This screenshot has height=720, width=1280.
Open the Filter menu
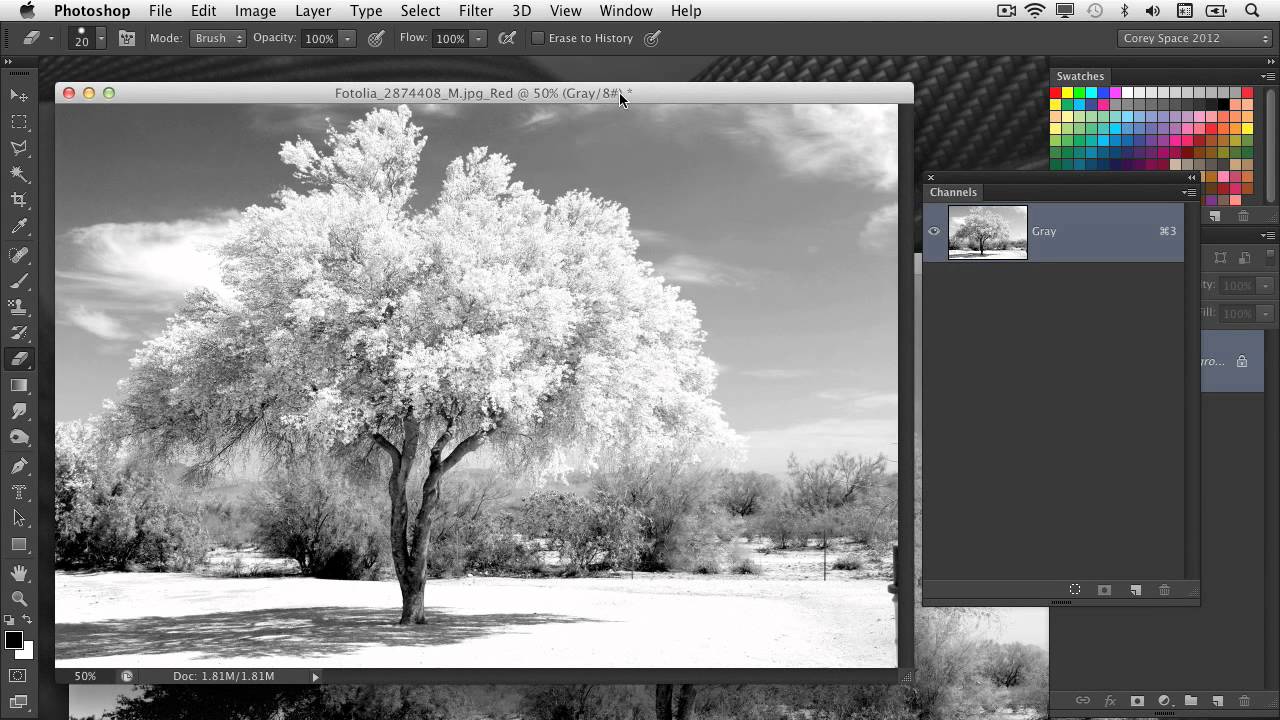[x=476, y=10]
